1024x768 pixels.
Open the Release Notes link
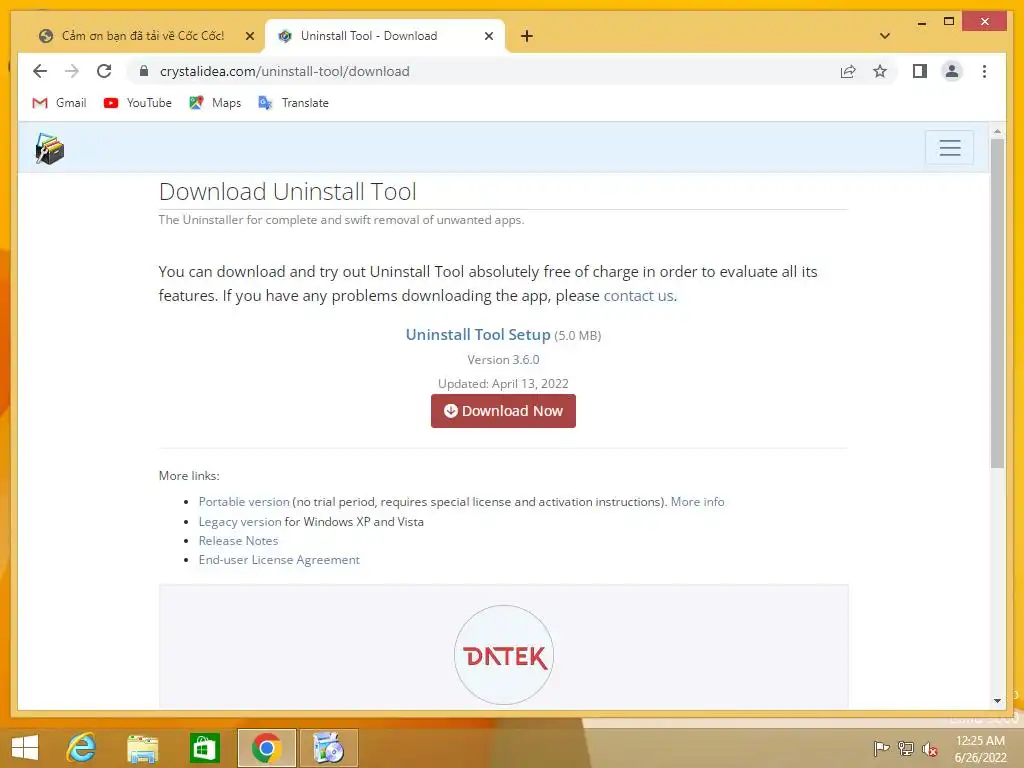coord(238,541)
